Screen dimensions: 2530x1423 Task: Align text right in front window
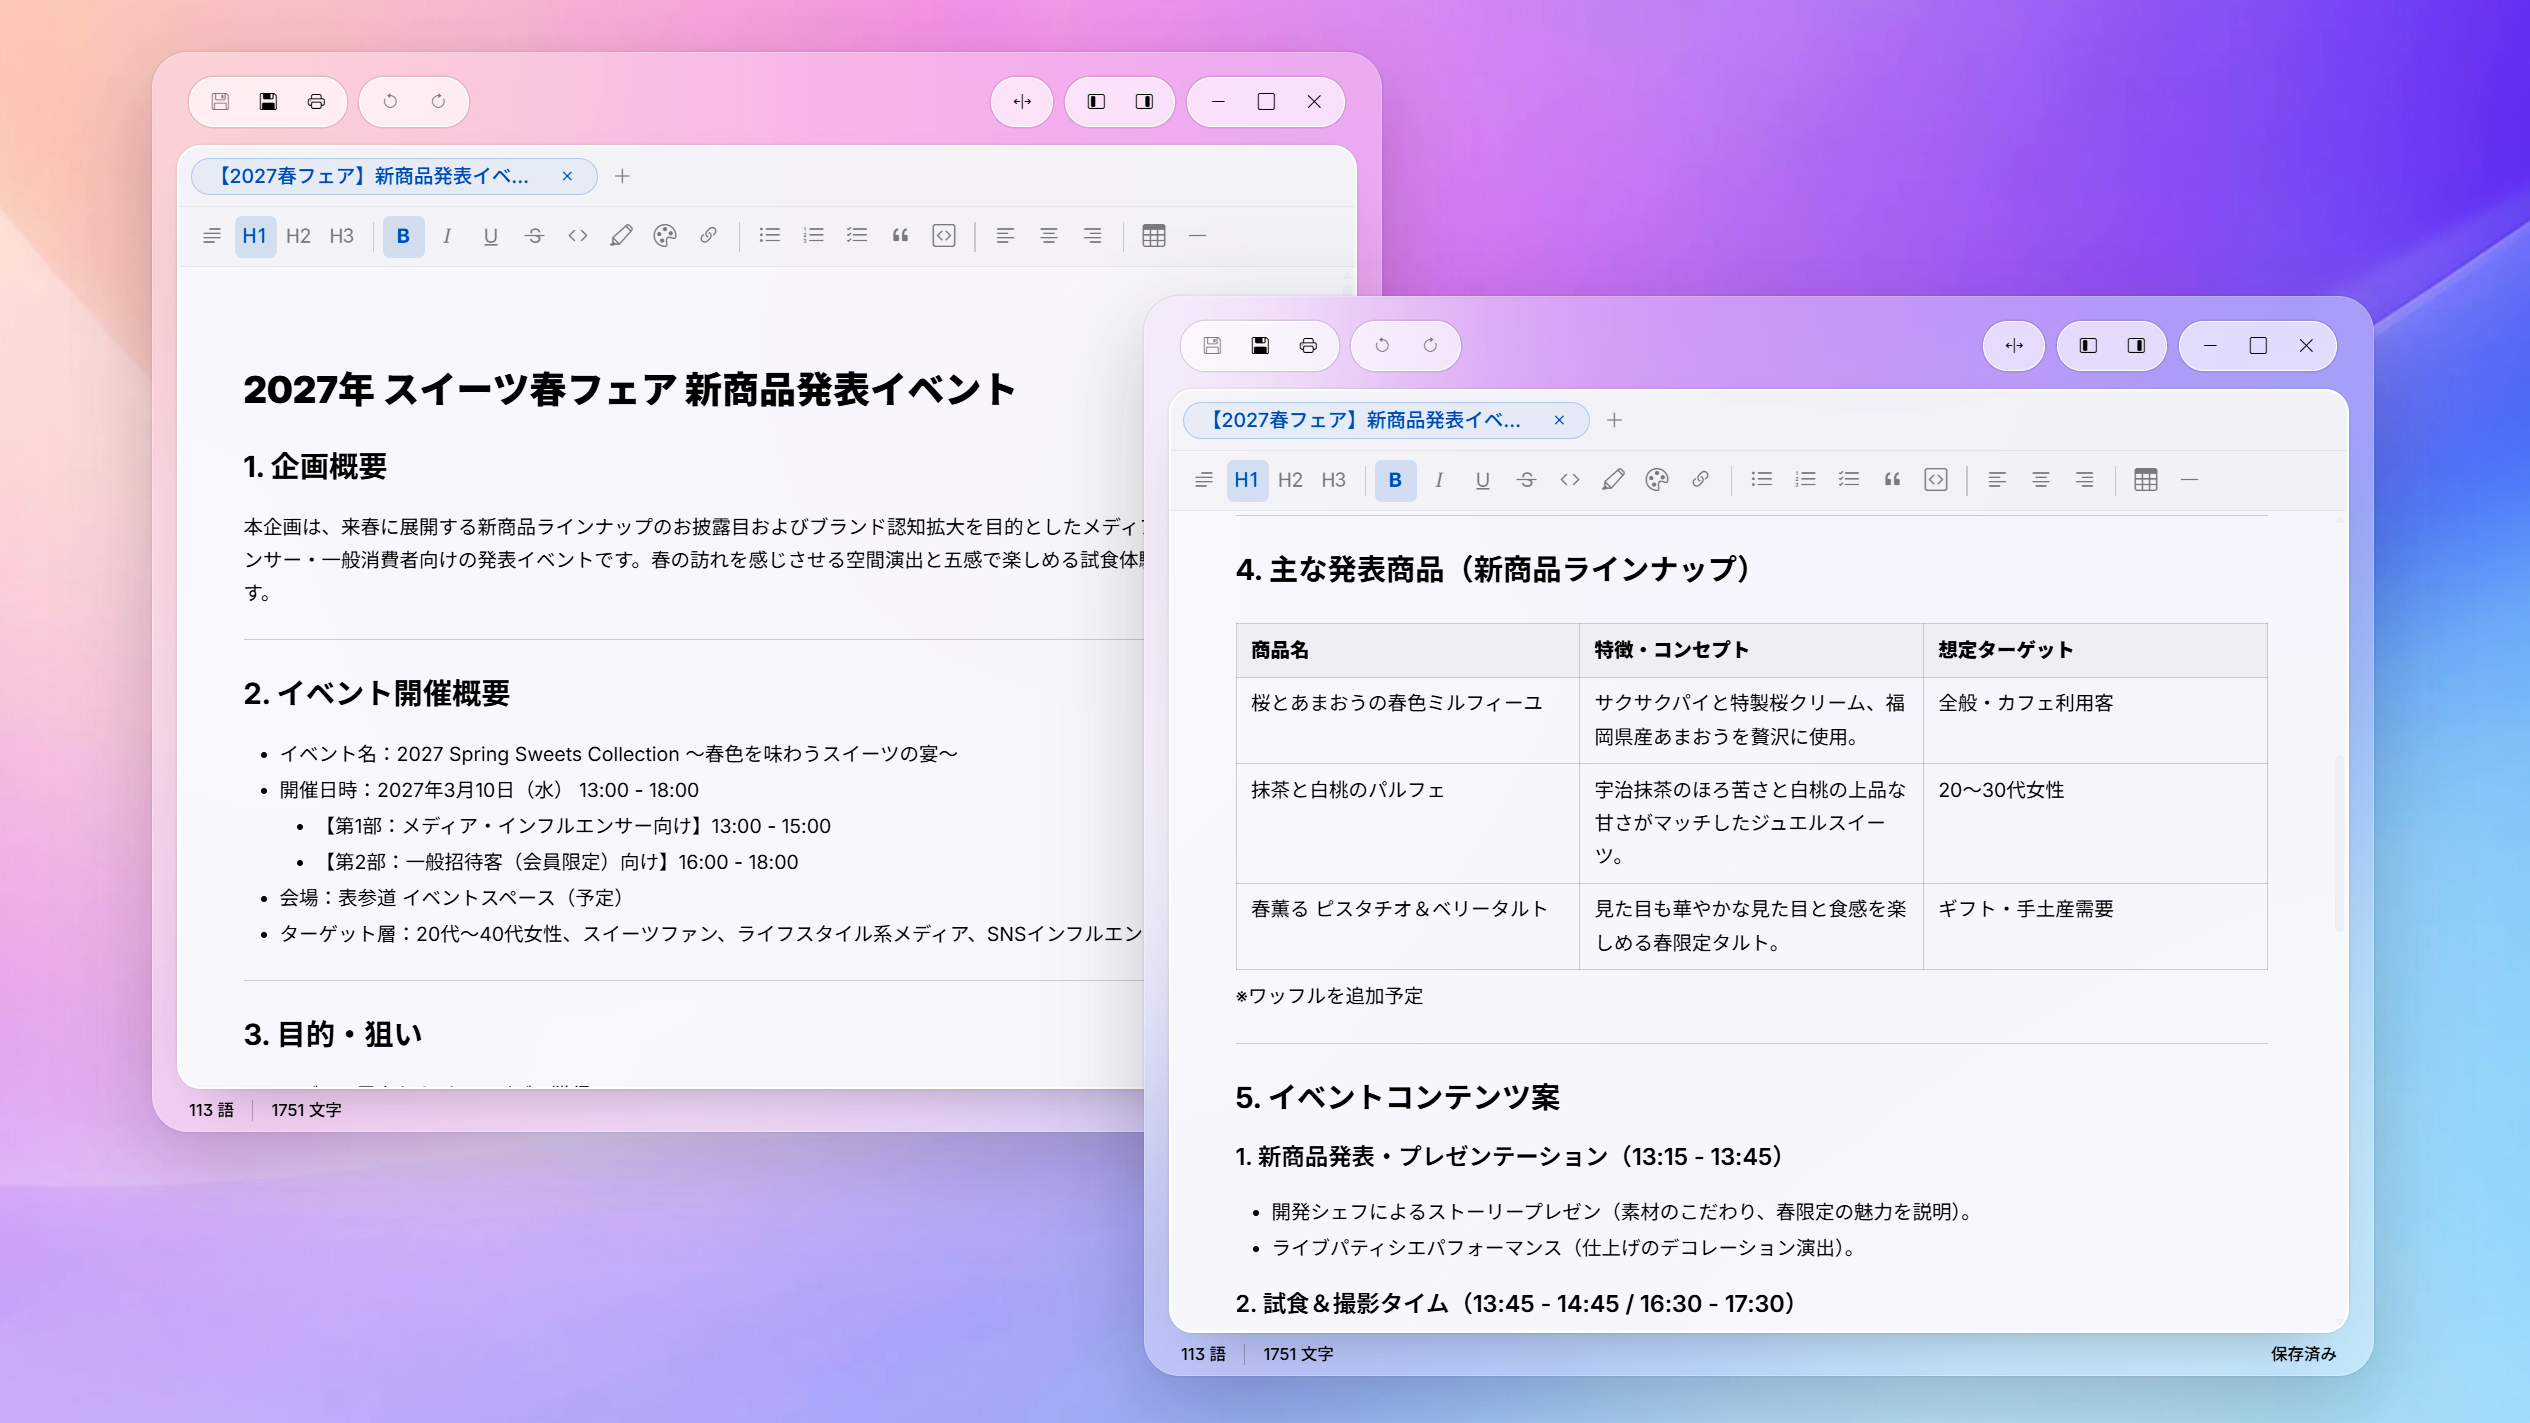point(2084,480)
